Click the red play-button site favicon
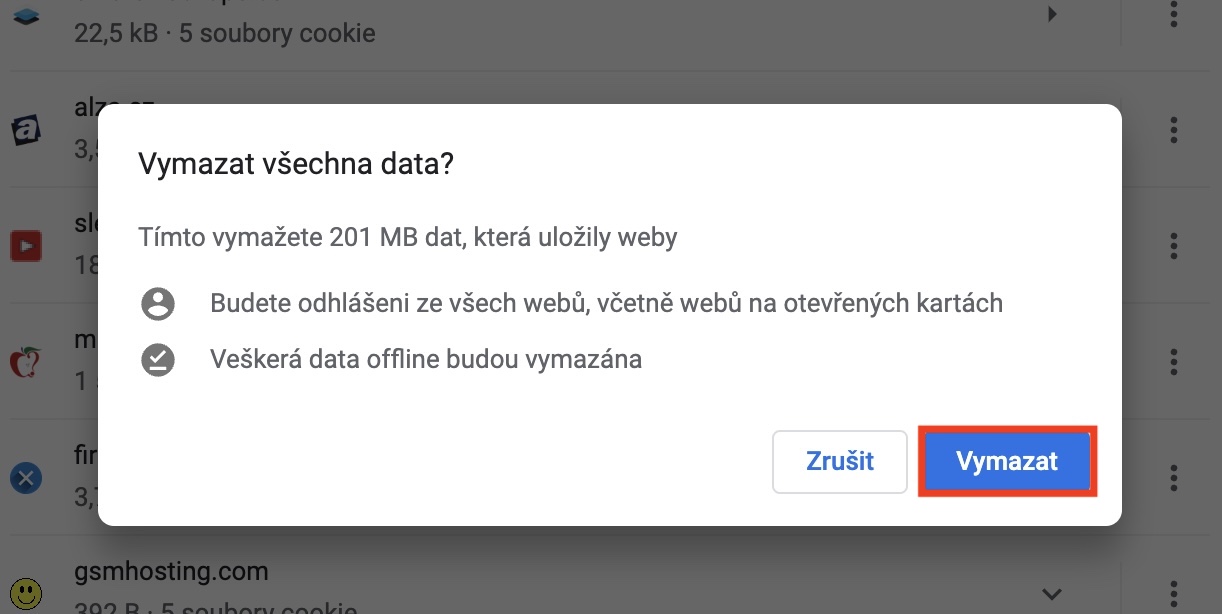 pyautogui.click(x=26, y=245)
